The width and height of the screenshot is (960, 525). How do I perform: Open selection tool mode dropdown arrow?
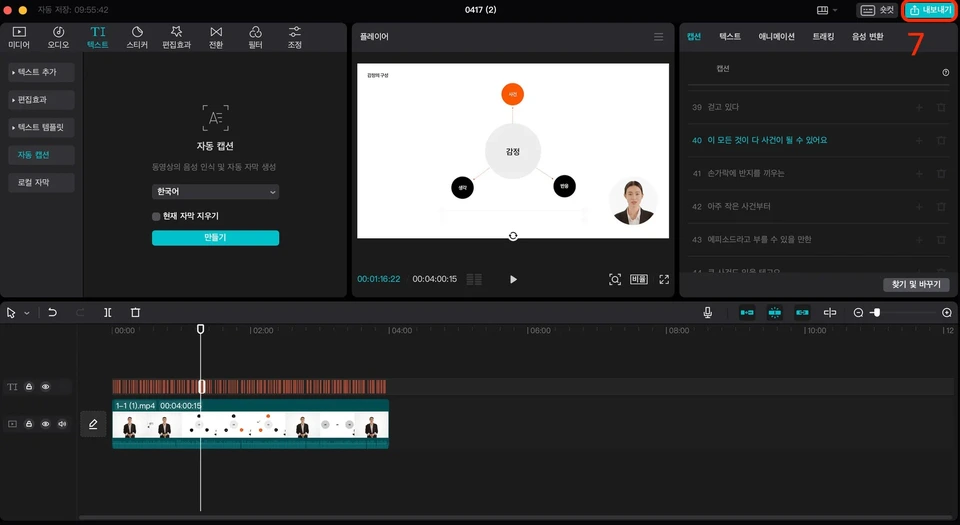[x=27, y=313]
